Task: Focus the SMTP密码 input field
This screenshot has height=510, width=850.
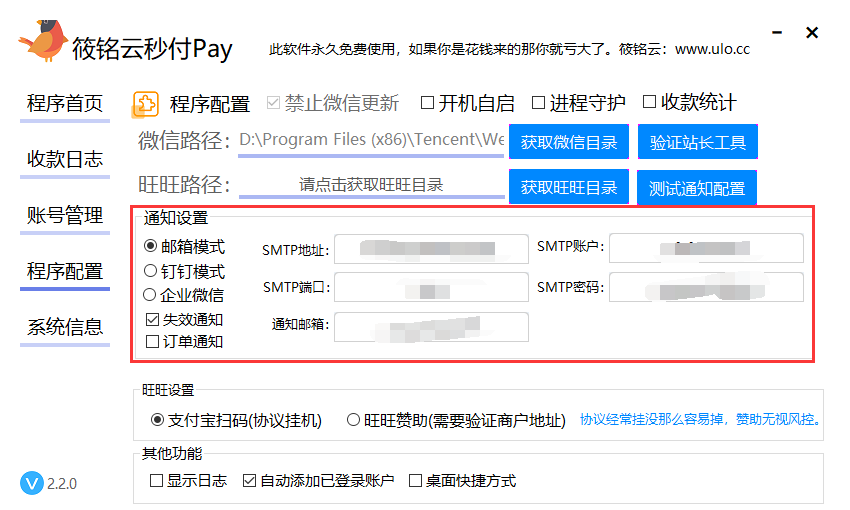Action: click(706, 287)
